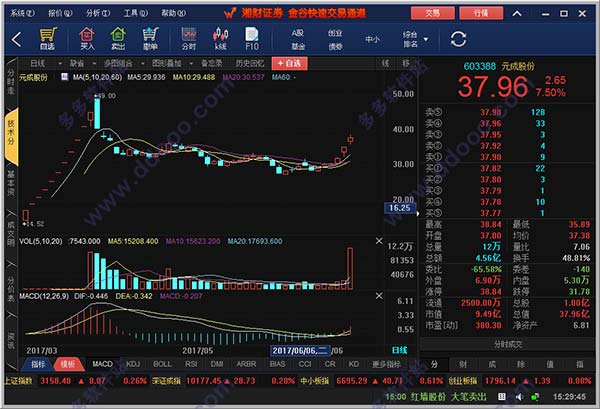600x409 pixels.
Task: Open 备忘录 memo
Action: click(x=212, y=63)
